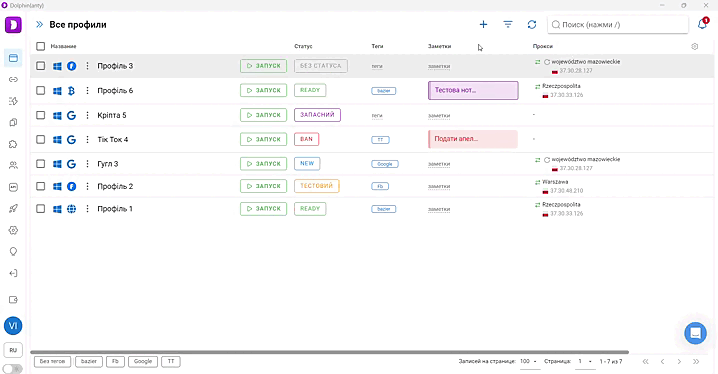
Task: Open page number dropdown
Action: (585, 362)
